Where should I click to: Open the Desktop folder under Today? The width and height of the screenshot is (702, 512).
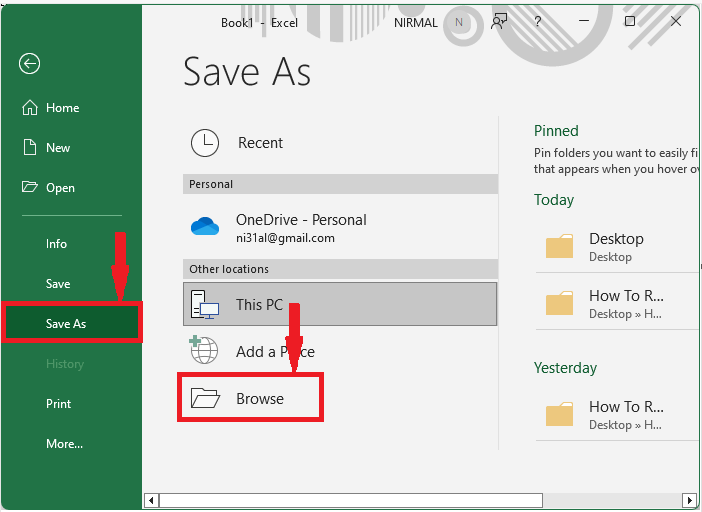618,247
